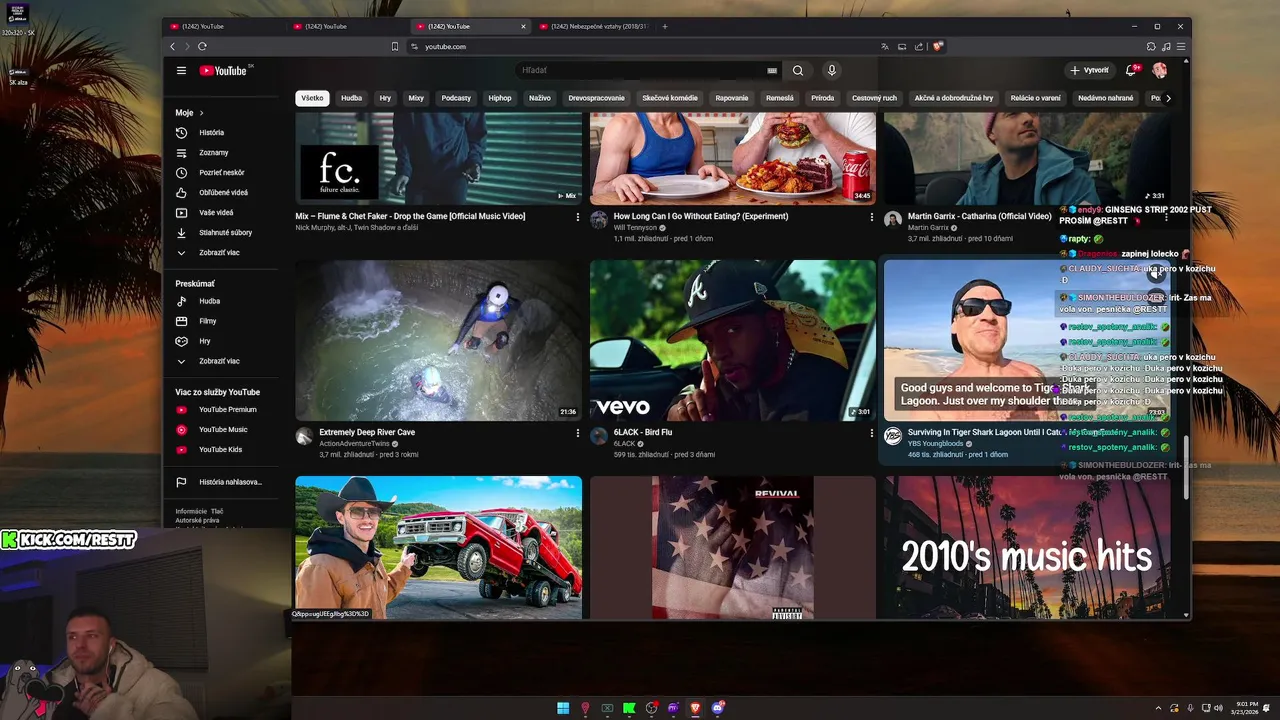Select the Hiphop filter chip
Image resolution: width=1280 pixels, height=720 pixels.
tap(500, 98)
